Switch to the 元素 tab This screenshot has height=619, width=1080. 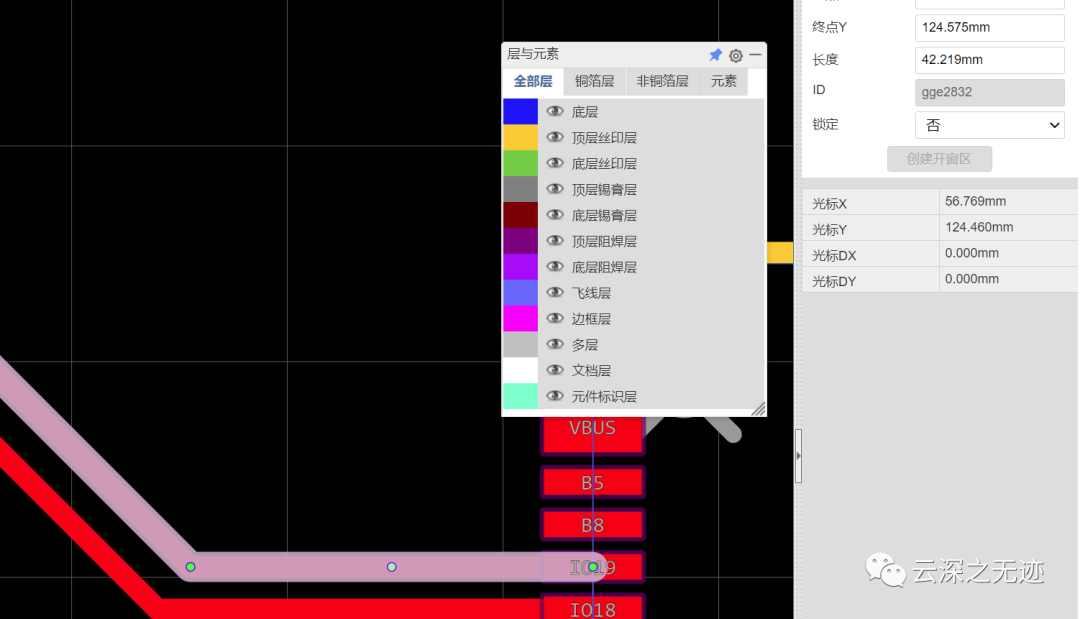click(723, 81)
